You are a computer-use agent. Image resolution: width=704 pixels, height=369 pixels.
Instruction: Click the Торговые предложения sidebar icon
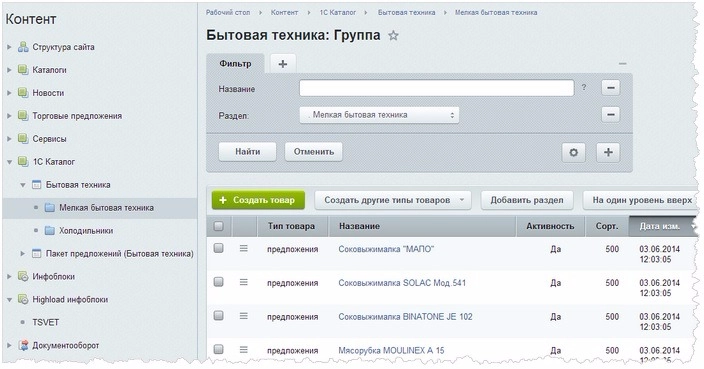23,115
